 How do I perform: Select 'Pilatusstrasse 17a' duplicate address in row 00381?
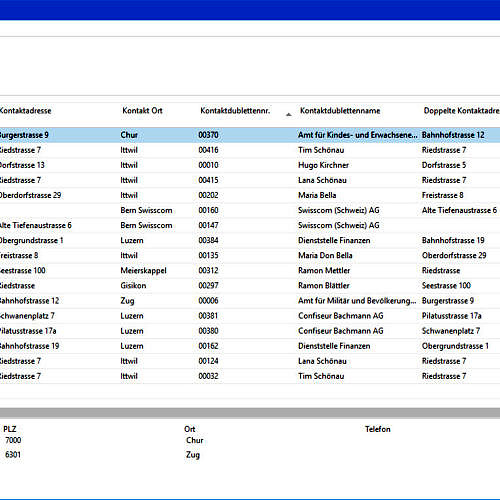[452, 316]
